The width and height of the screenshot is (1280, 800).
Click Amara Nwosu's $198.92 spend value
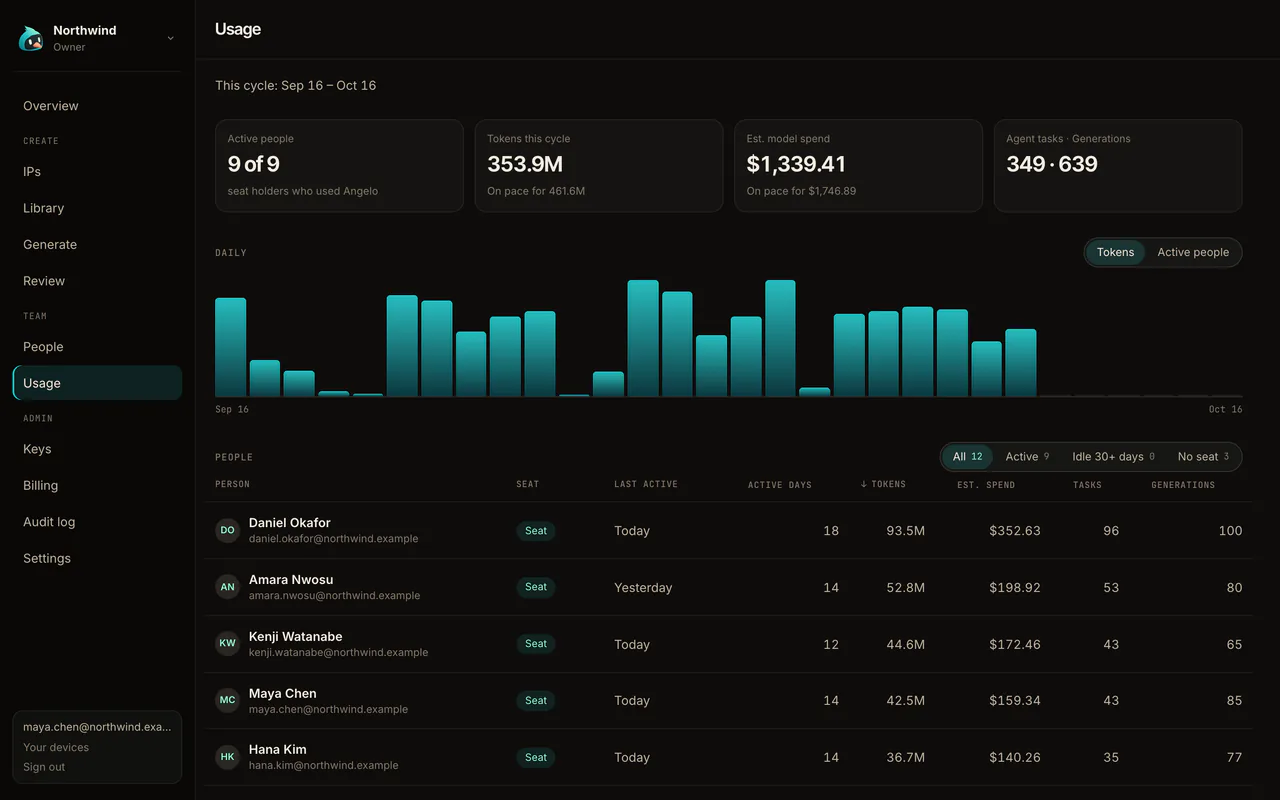tap(1015, 588)
